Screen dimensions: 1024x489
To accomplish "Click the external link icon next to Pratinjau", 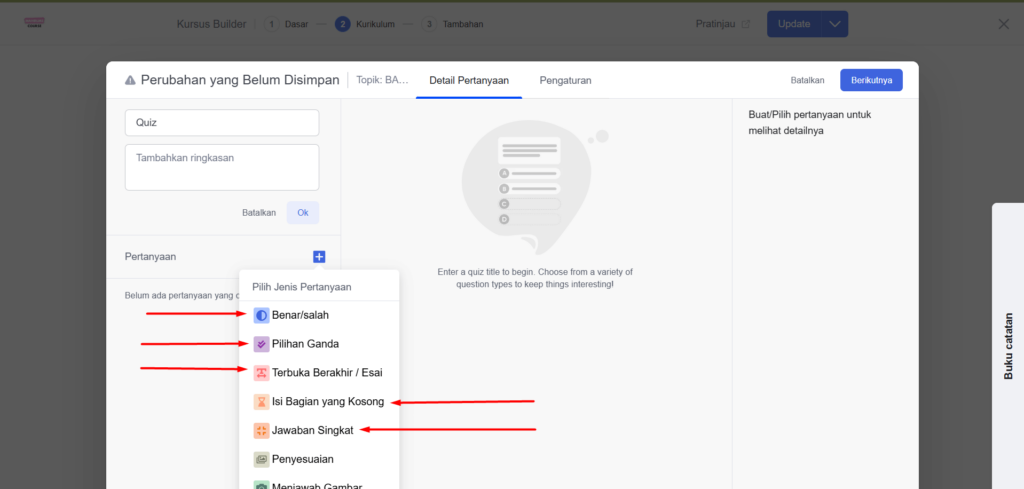I will click(x=745, y=24).
